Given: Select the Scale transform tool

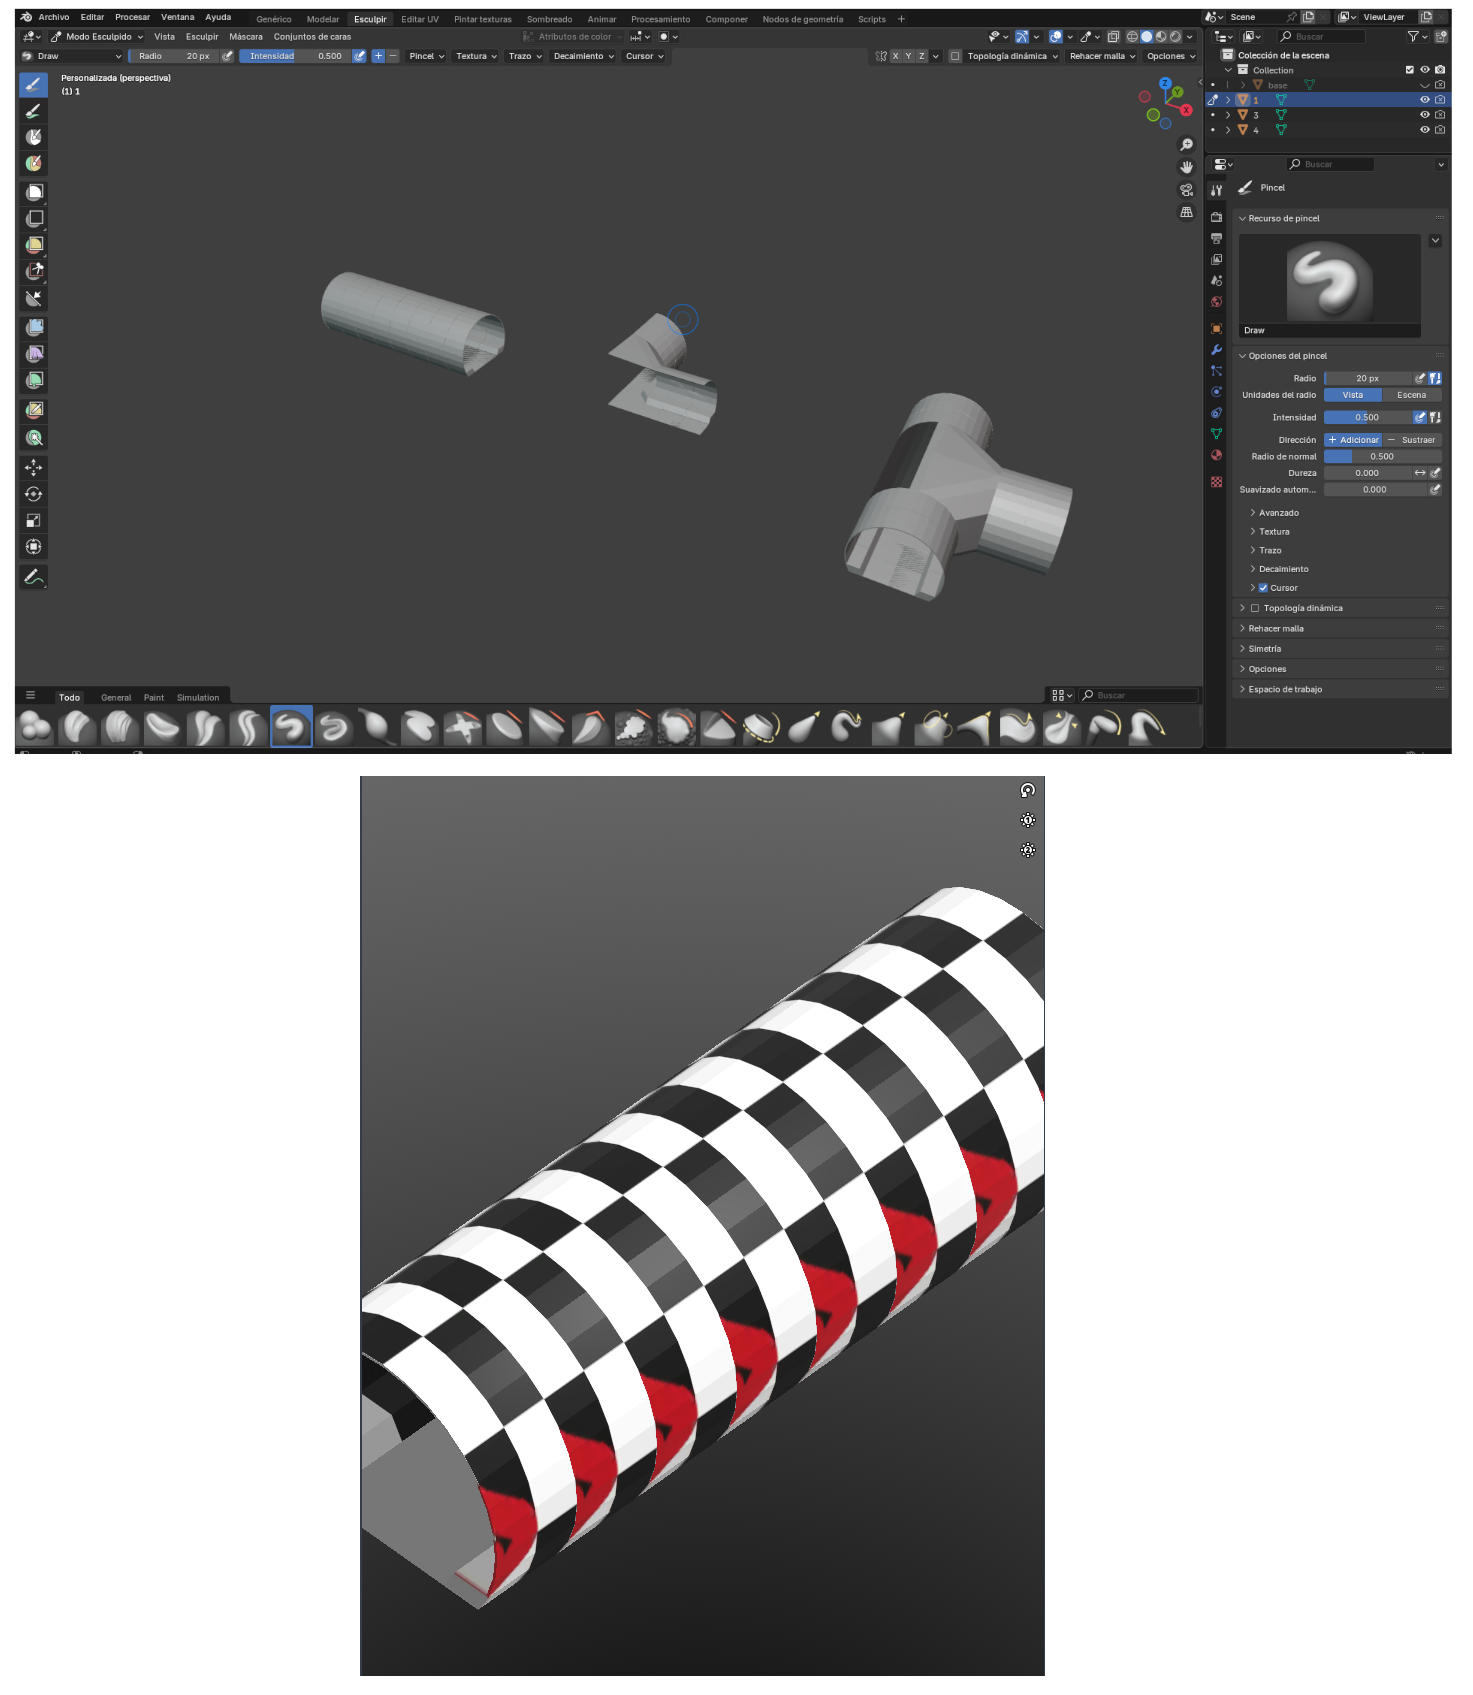Looking at the screenshot, I should coord(33,520).
